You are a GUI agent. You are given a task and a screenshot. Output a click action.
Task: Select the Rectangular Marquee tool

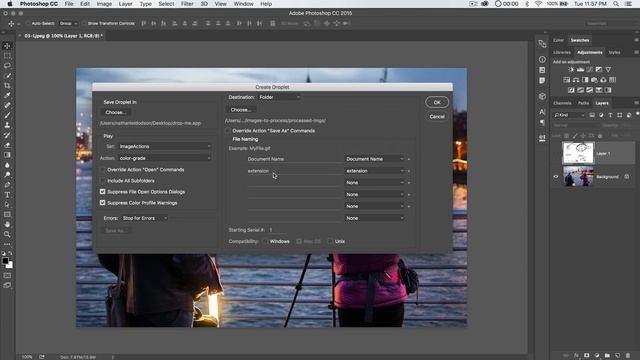point(7,56)
